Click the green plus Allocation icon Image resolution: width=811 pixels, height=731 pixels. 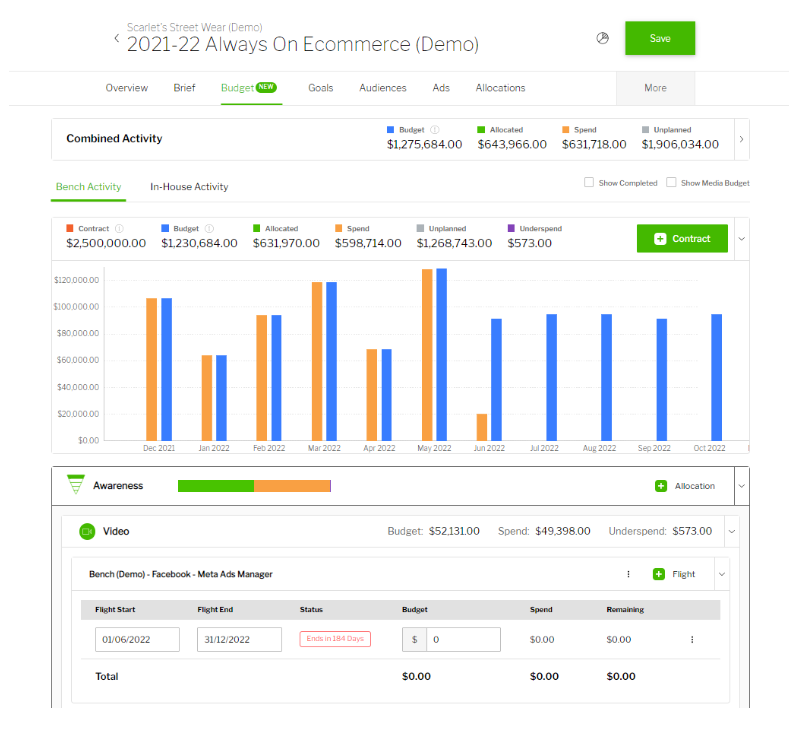pyautogui.click(x=661, y=486)
